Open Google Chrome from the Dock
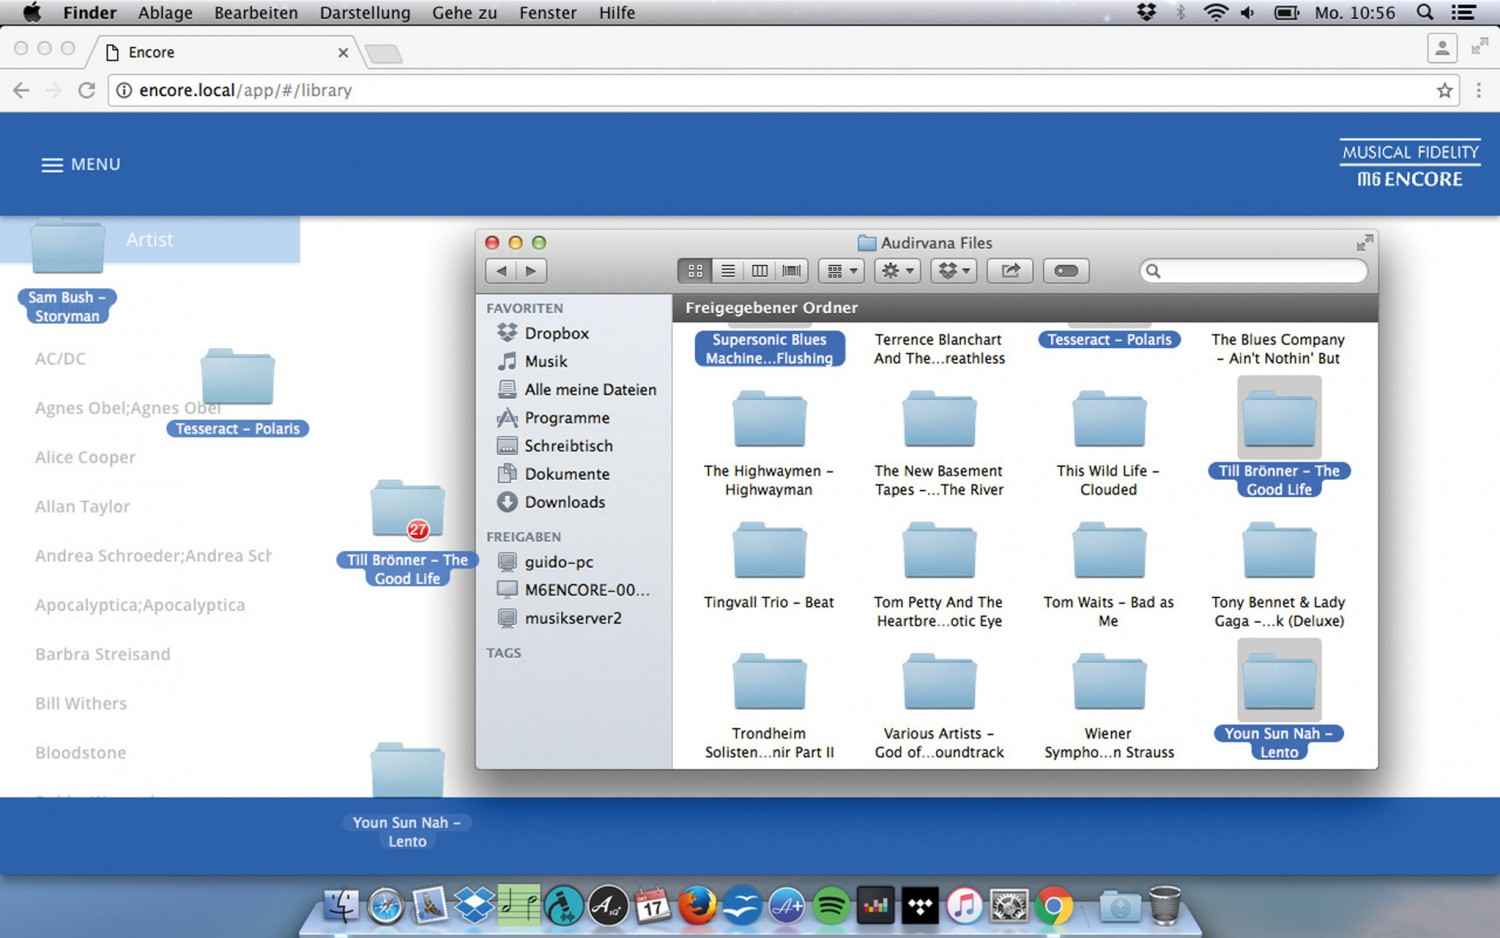This screenshot has height=938, width=1500. tap(1053, 906)
